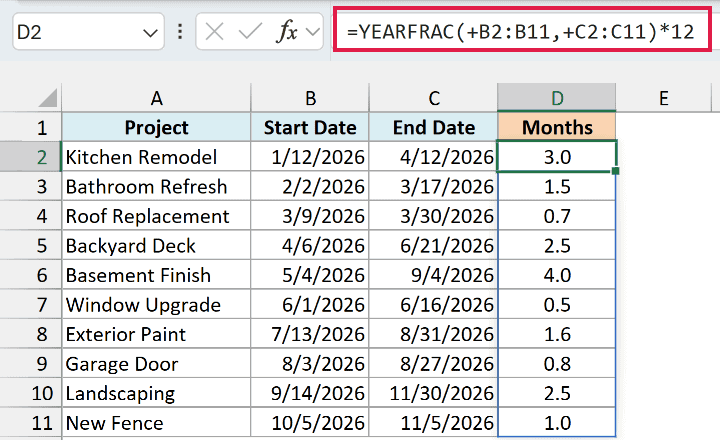Select the Roof Replacement cell
The width and height of the screenshot is (720, 440).
pyautogui.click(x=157, y=216)
